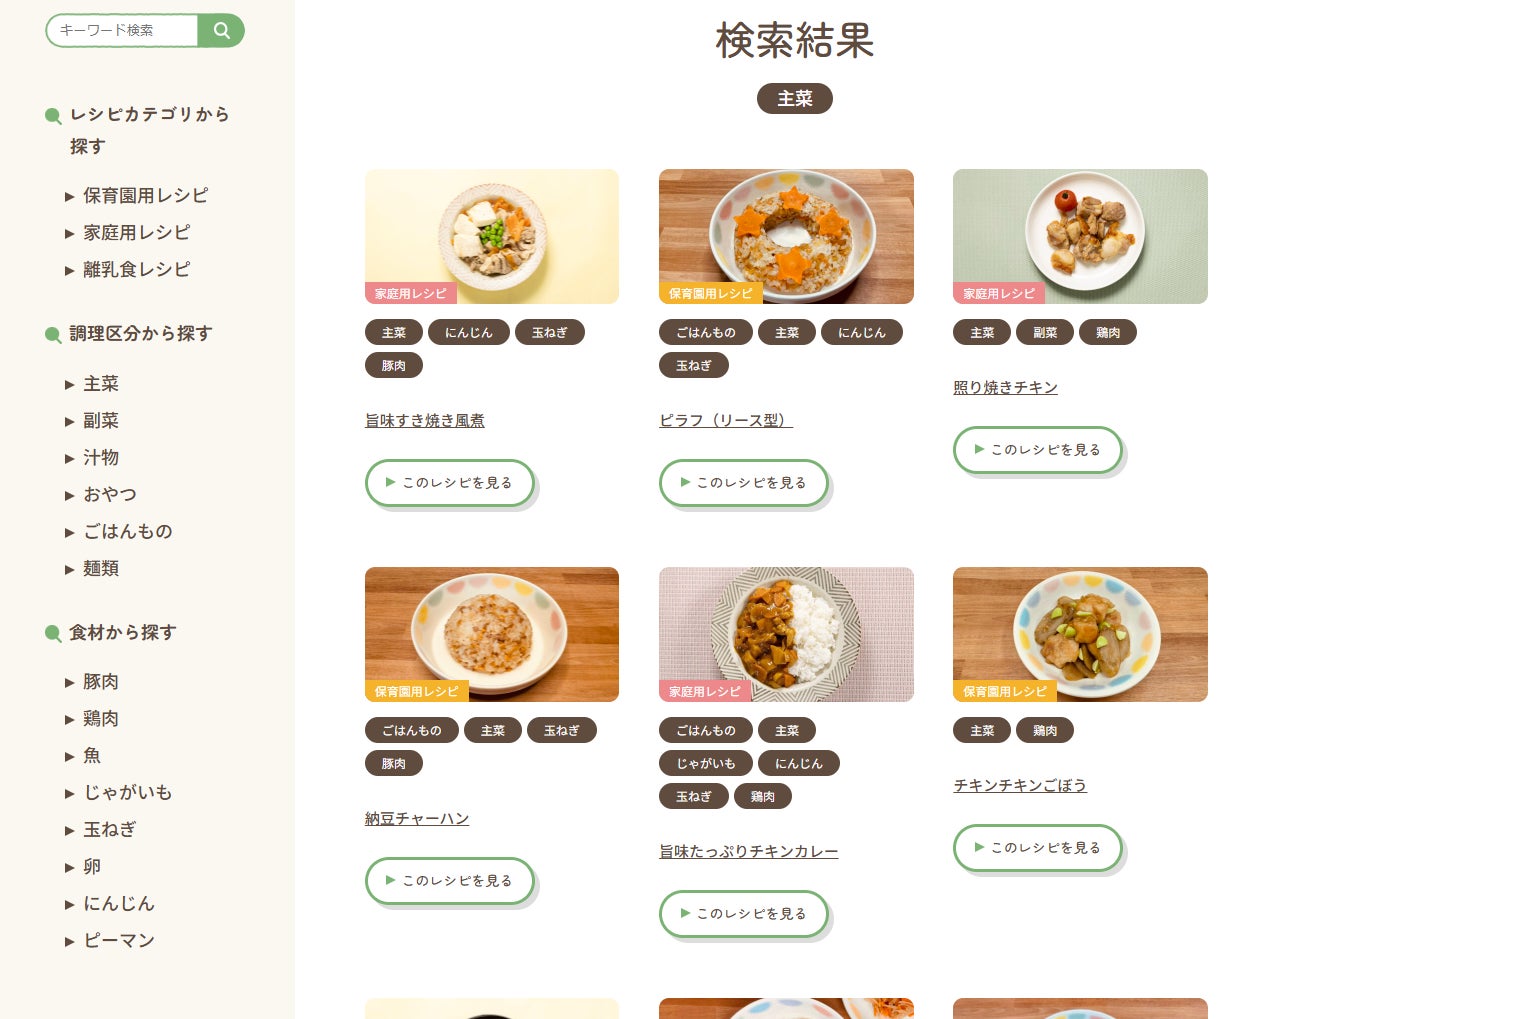Screen dimensions: 1515x1019
Task: Open 保育園用レシピ category in sidebar
Action: [x=145, y=196]
